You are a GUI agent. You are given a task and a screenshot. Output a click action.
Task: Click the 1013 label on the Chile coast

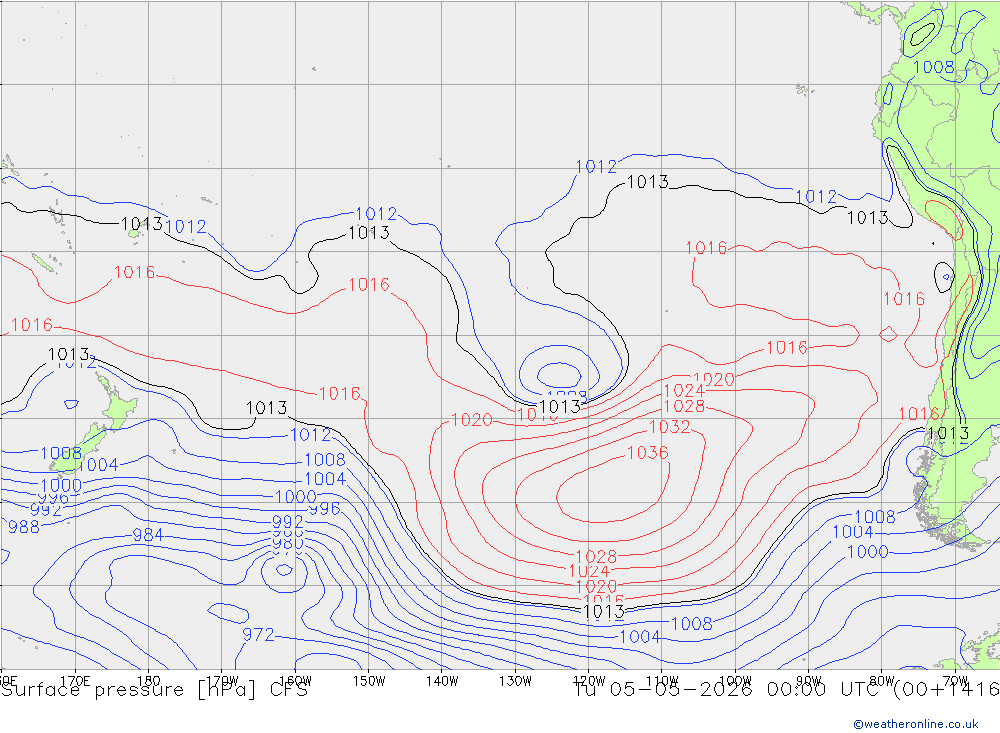point(948,434)
